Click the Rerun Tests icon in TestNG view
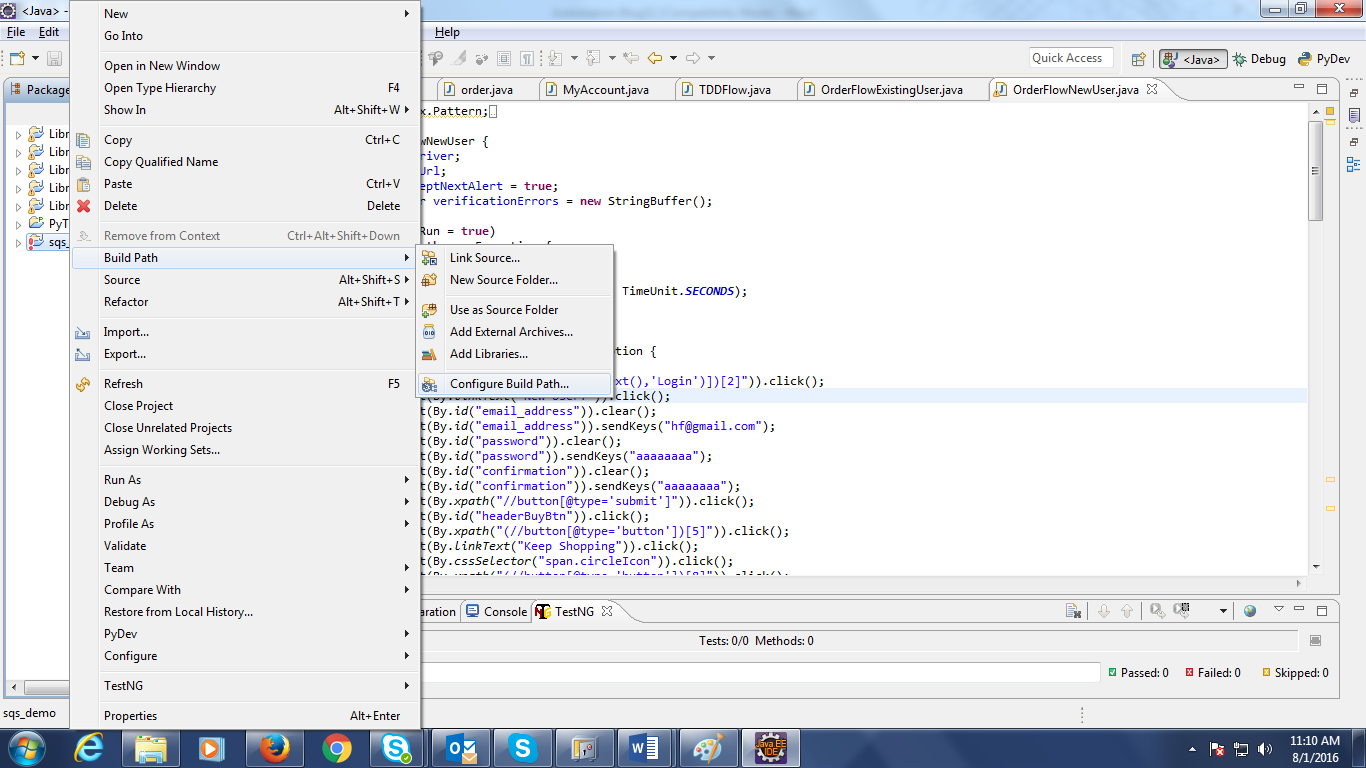The height and width of the screenshot is (768, 1366). pos(1158,610)
